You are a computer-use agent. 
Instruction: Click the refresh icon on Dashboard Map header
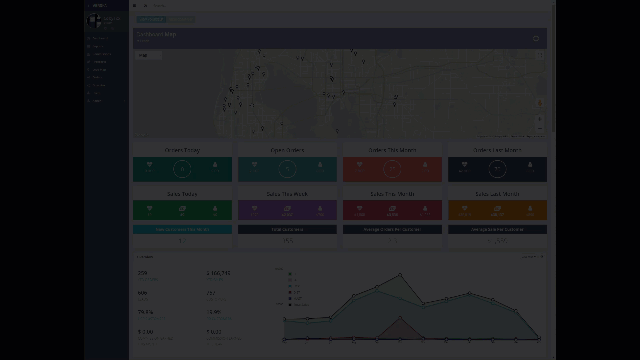point(536,38)
